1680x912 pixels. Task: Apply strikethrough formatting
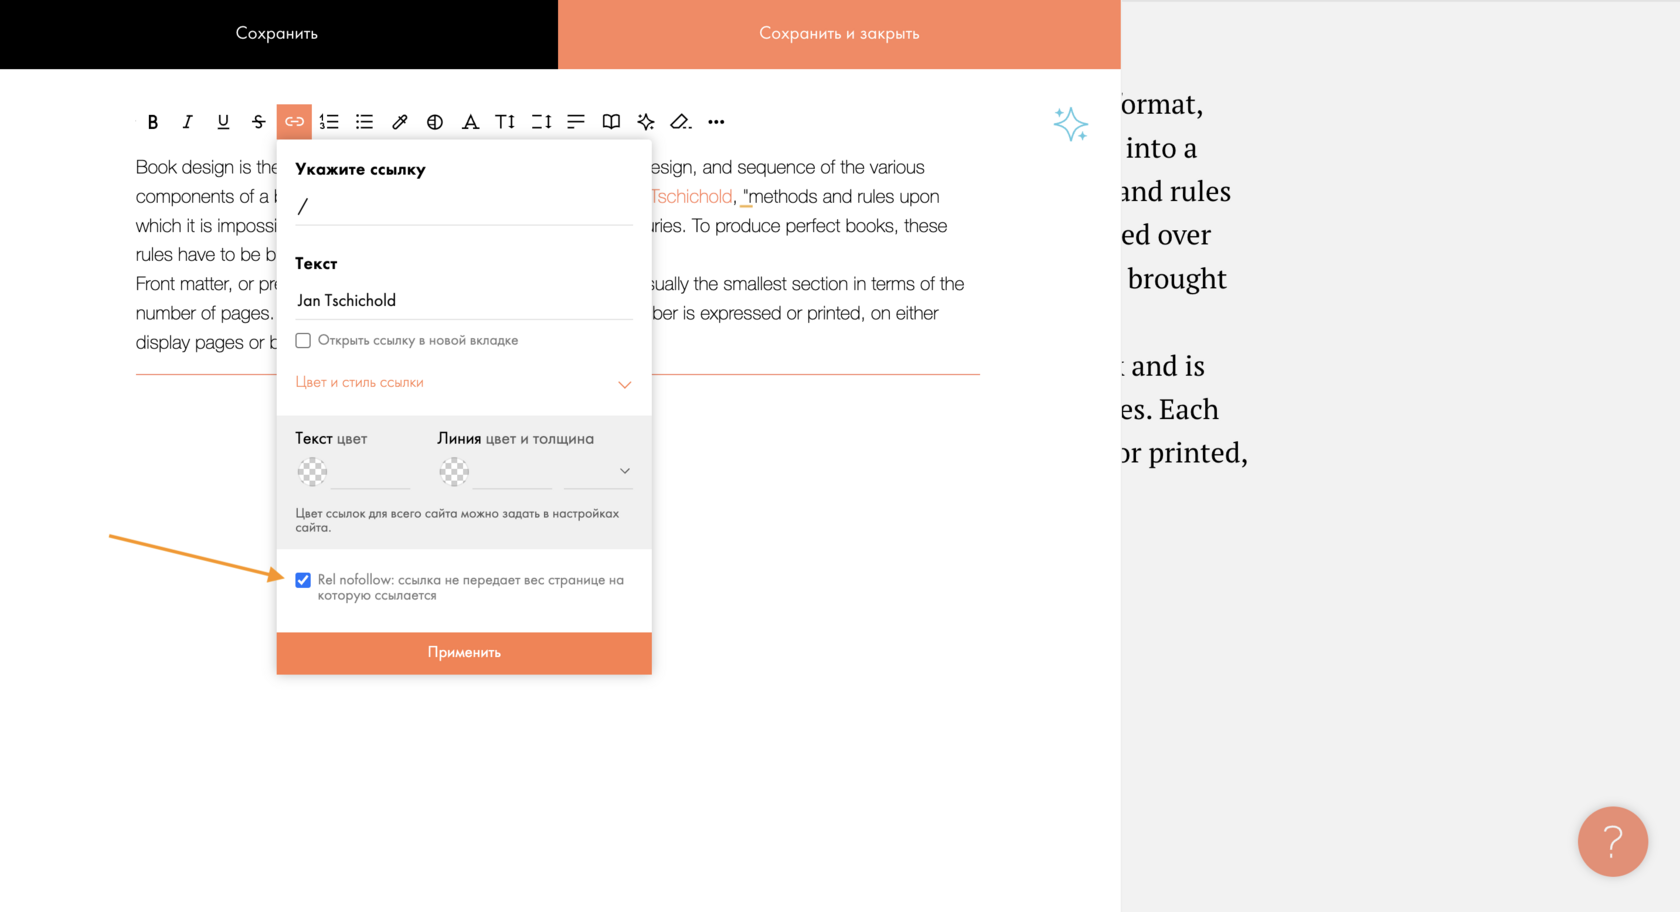tap(258, 122)
